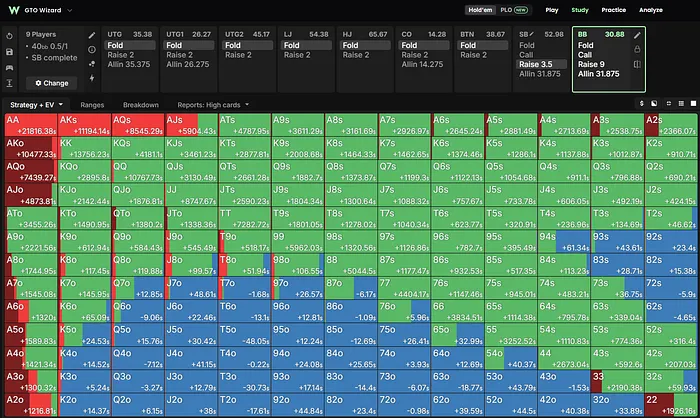The image size is (700, 418).
Task: Click the nodes icon beside SB complete
Action: [x=92, y=64]
